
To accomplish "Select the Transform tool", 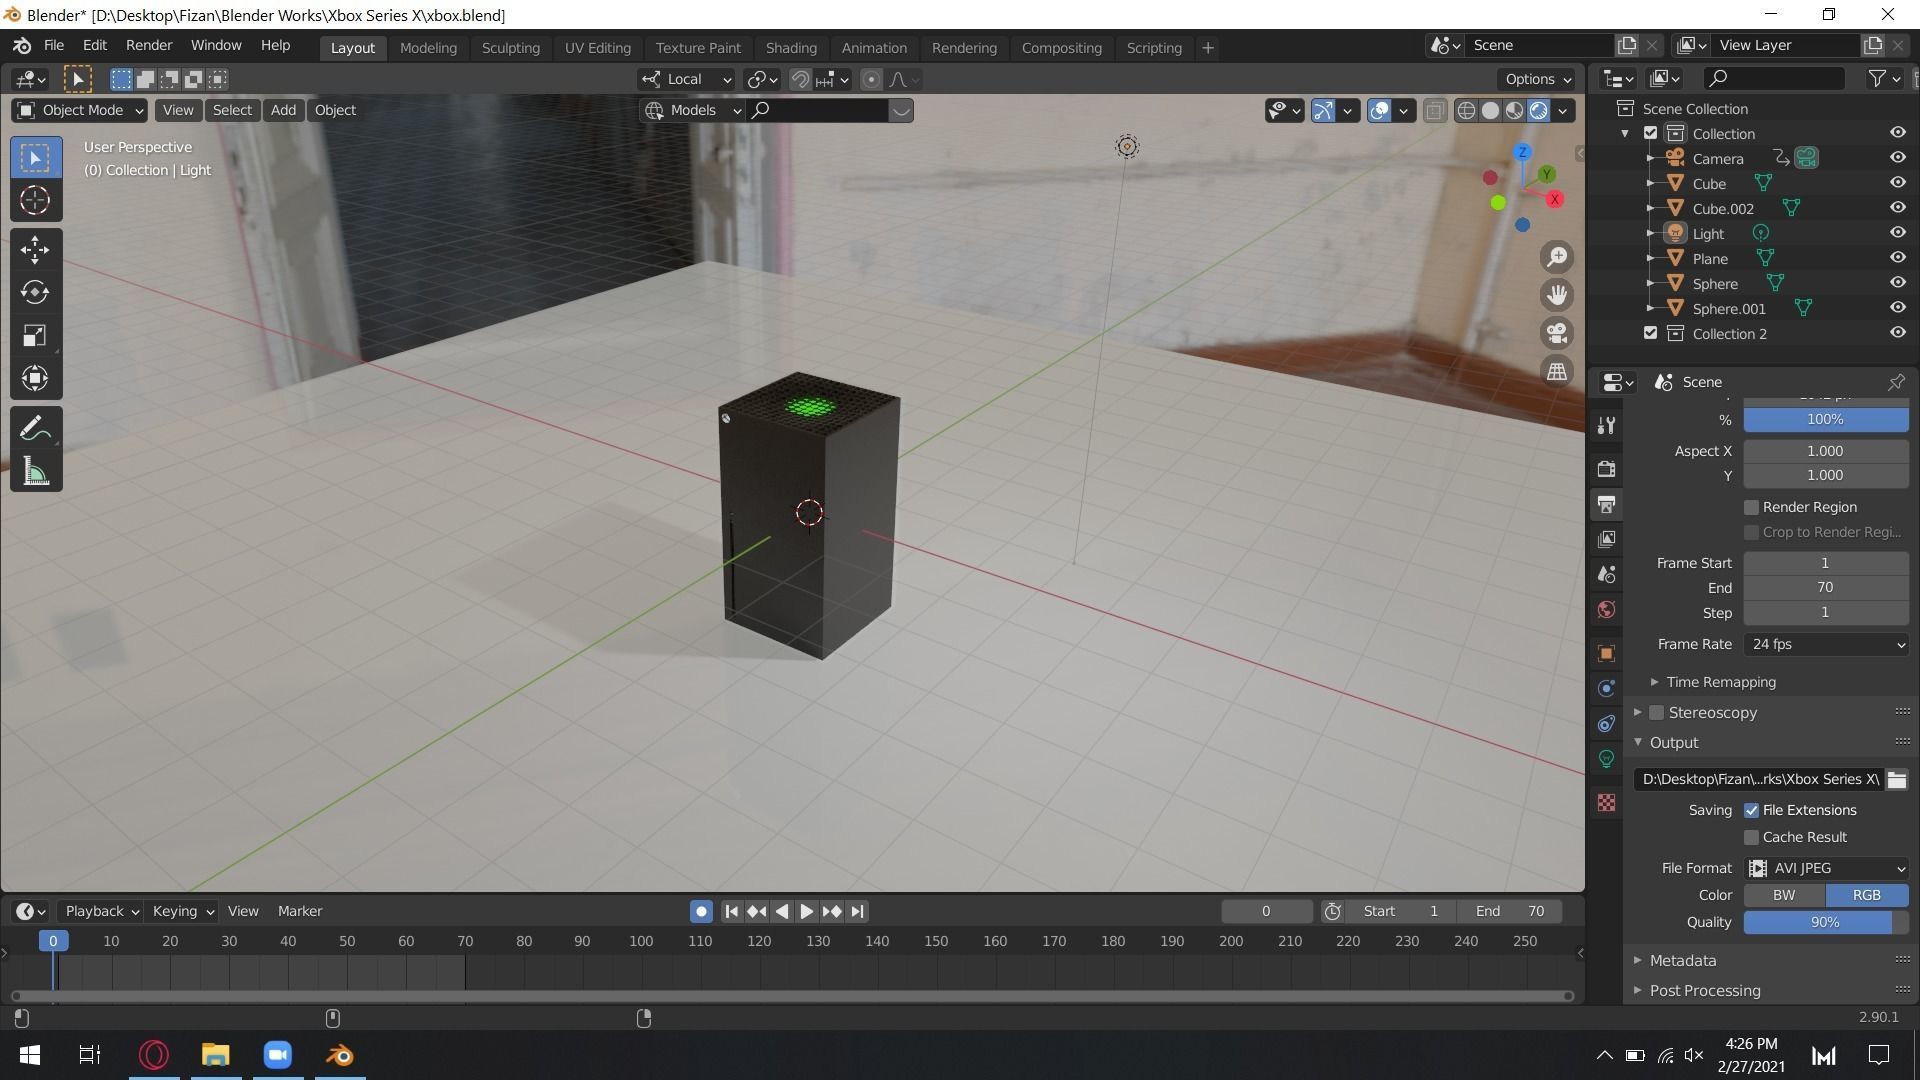I will click(35, 378).
